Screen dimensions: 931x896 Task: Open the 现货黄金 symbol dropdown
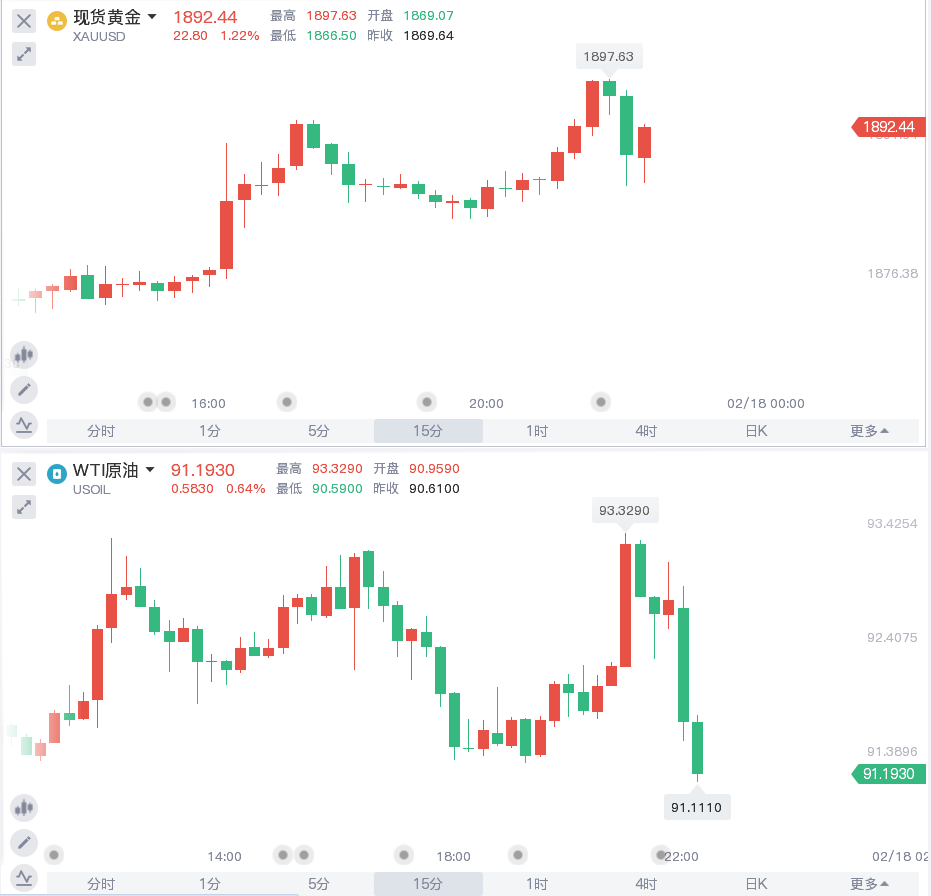(152, 17)
